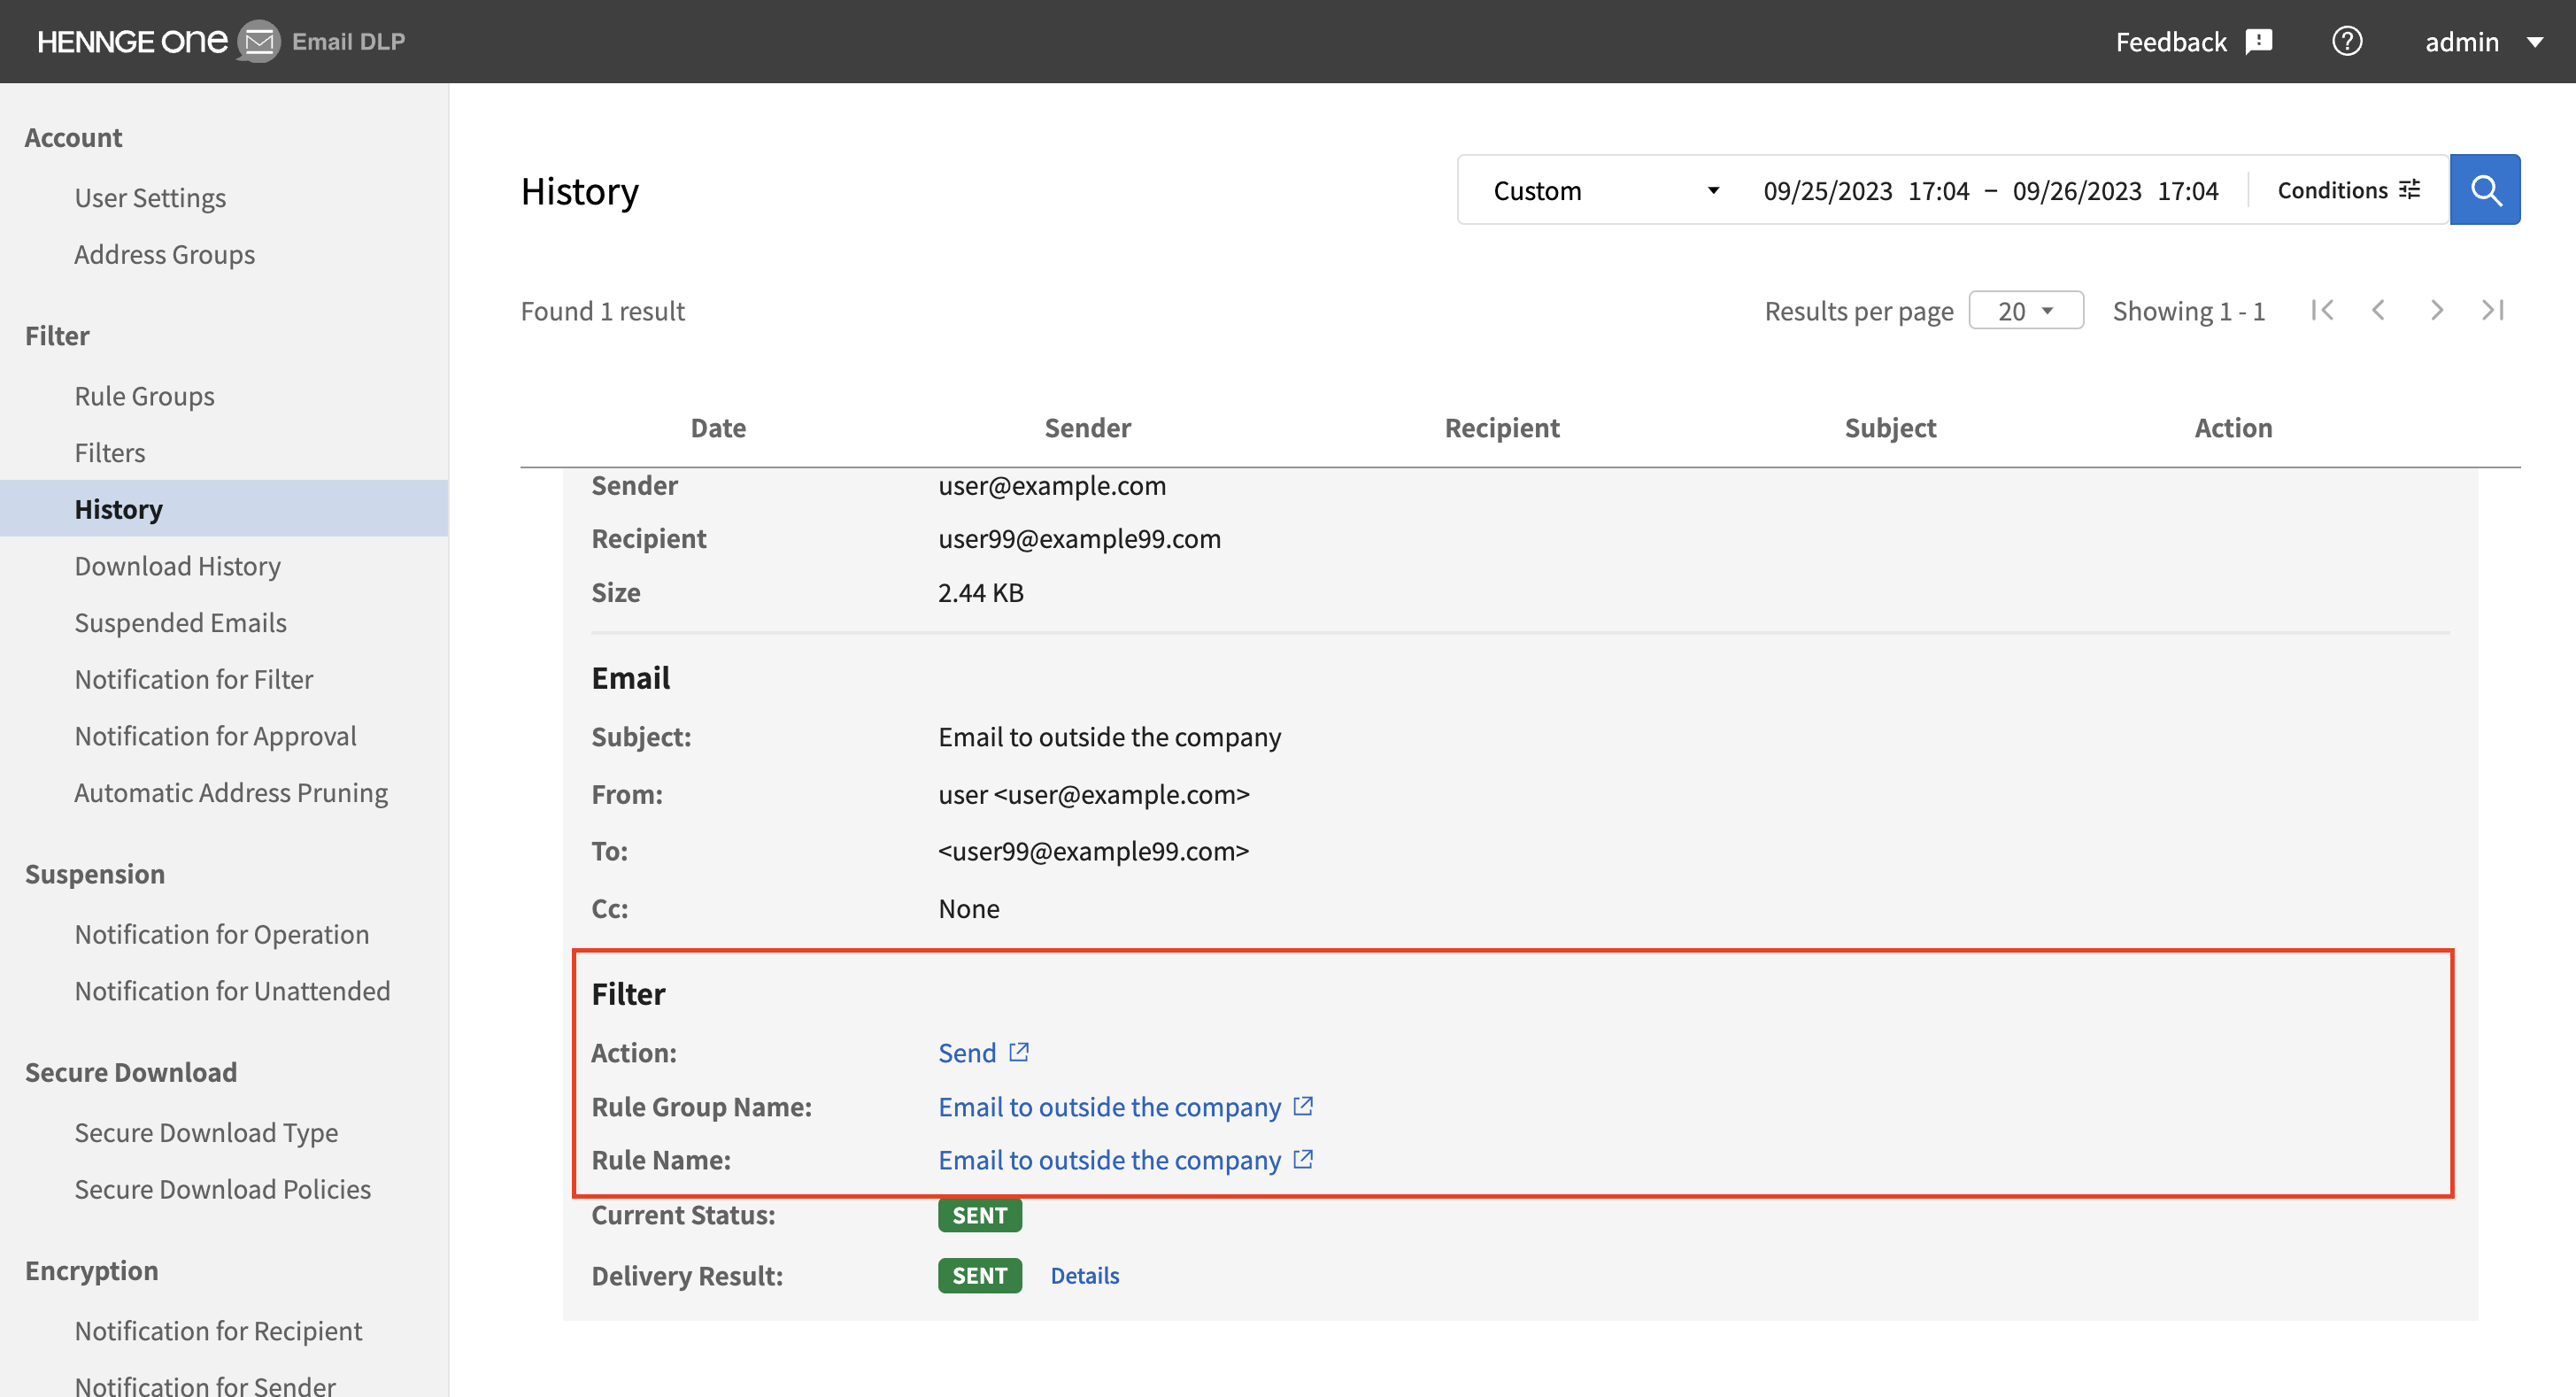This screenshot has width=2576, height=1397.
Task: Click the Sender column header
Action: (x=1087, y=428)
